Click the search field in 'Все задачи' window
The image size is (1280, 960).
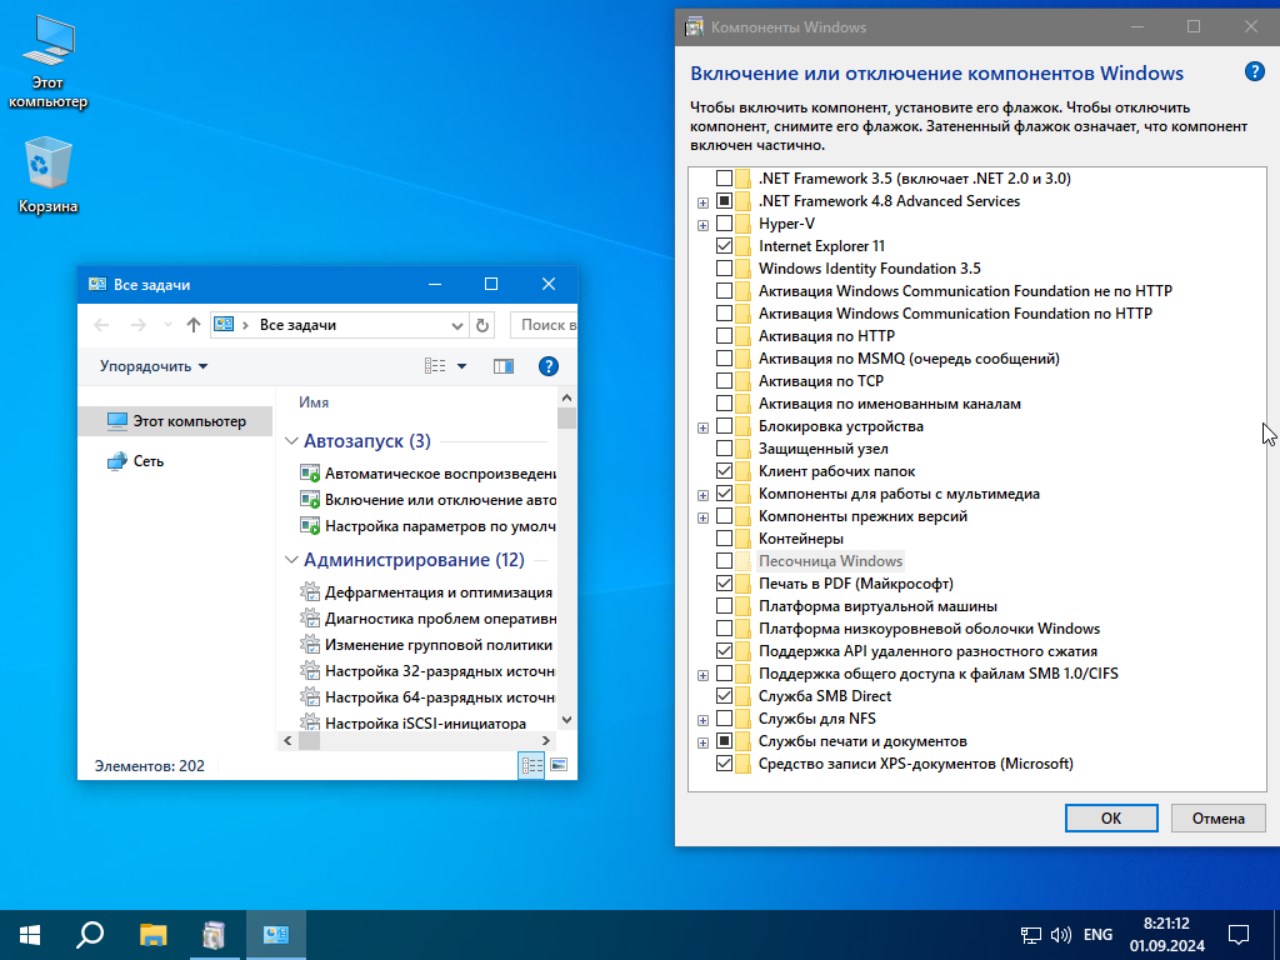tap(546, 325)
